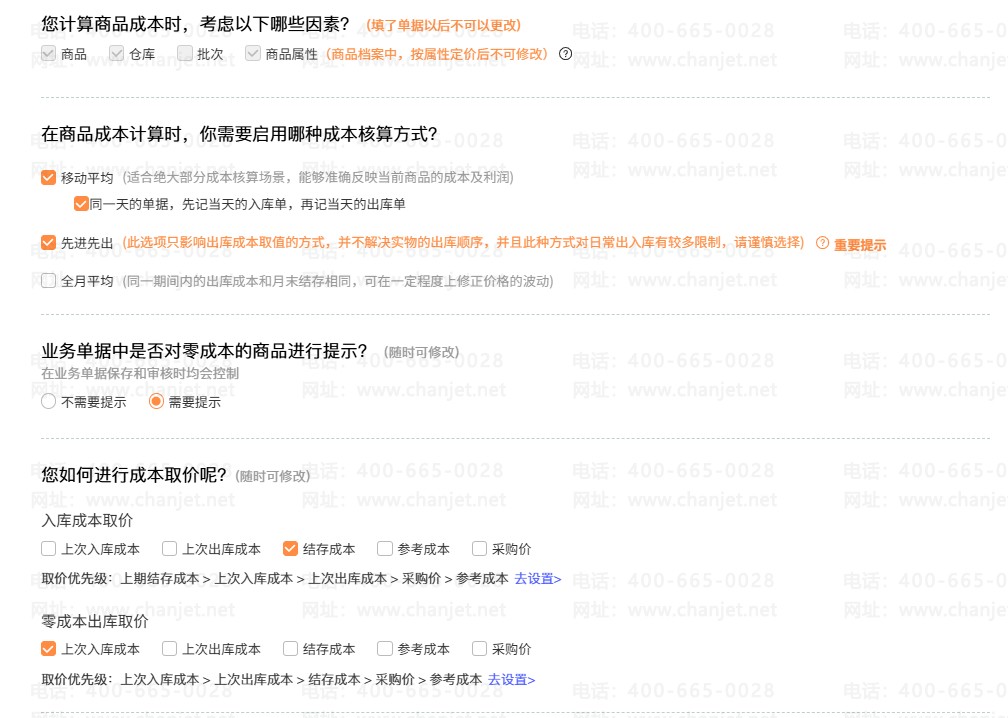1008x718 pixels.
Task: Open the 重要提示 link
Action: 860,244
